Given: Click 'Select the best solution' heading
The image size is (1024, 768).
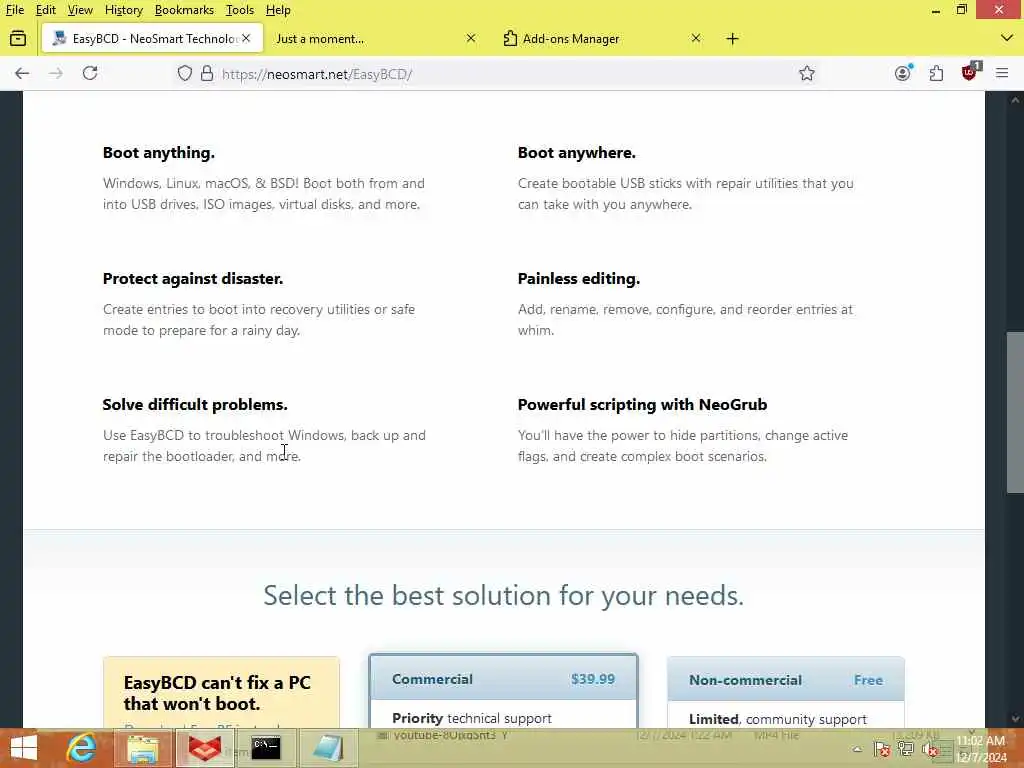Looking at the screenshot, I should coord(504,595).
